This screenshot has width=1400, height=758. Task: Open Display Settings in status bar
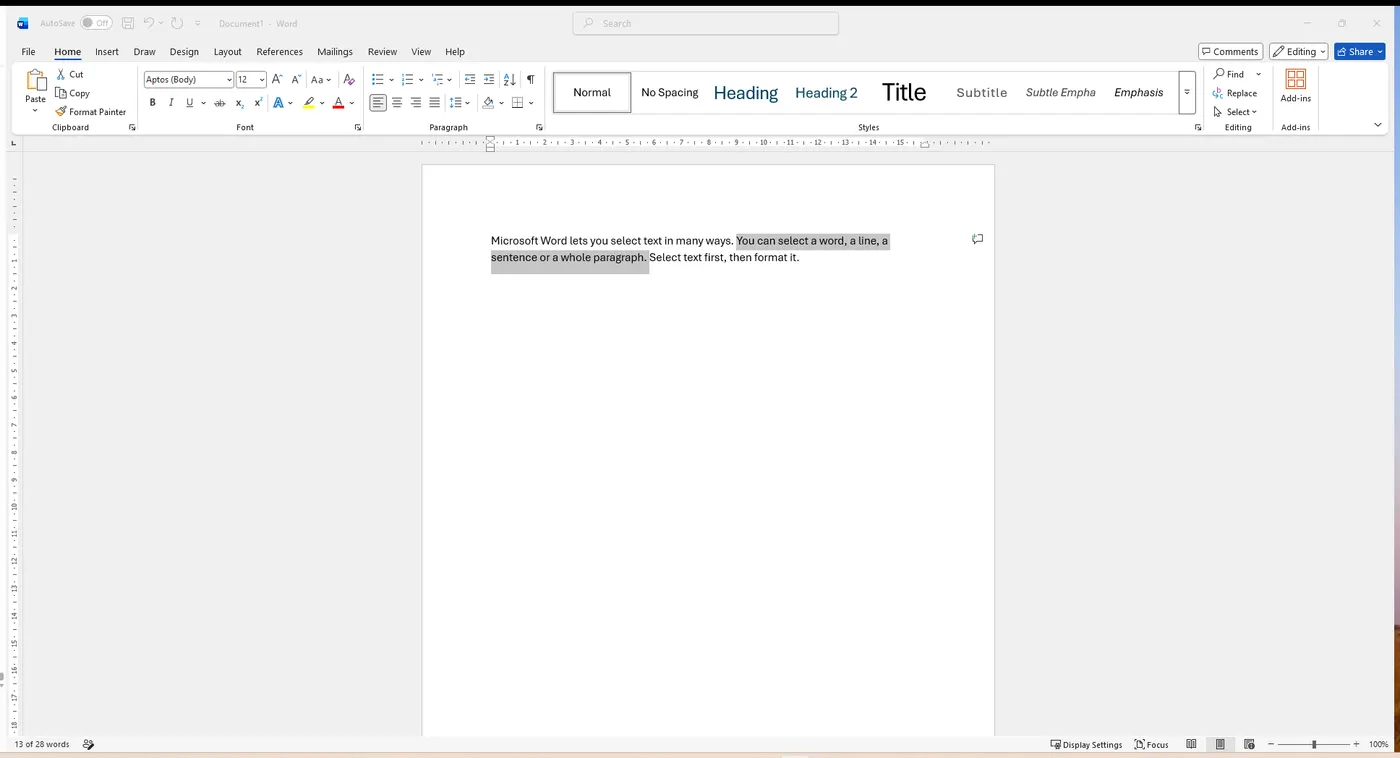[x=1086, y=744]
